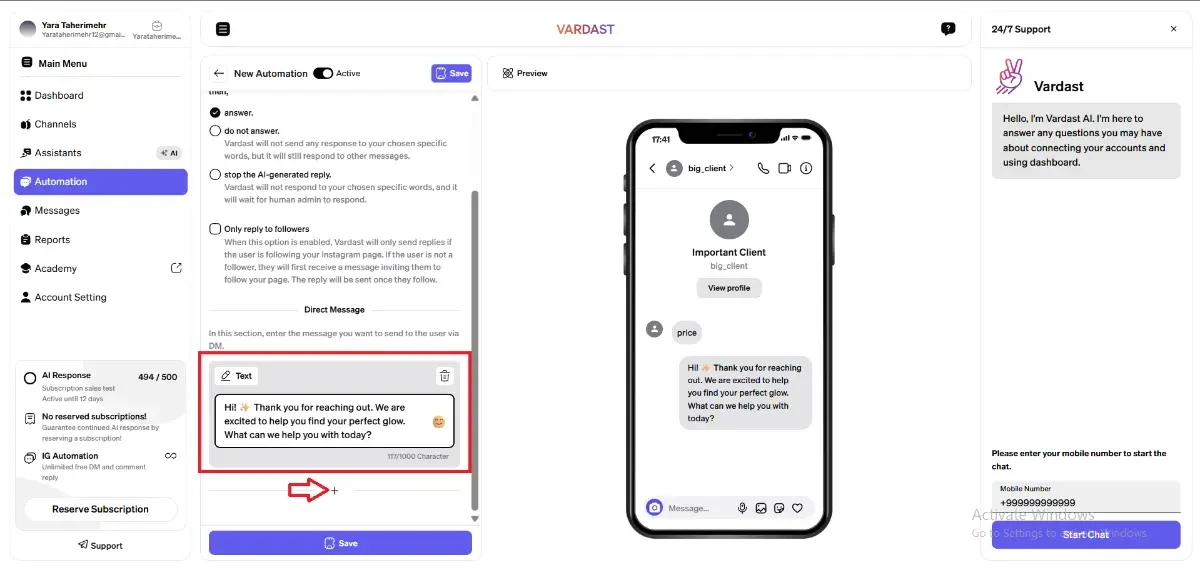
Task: Open the emoji picker in message box
Action: 438,422
